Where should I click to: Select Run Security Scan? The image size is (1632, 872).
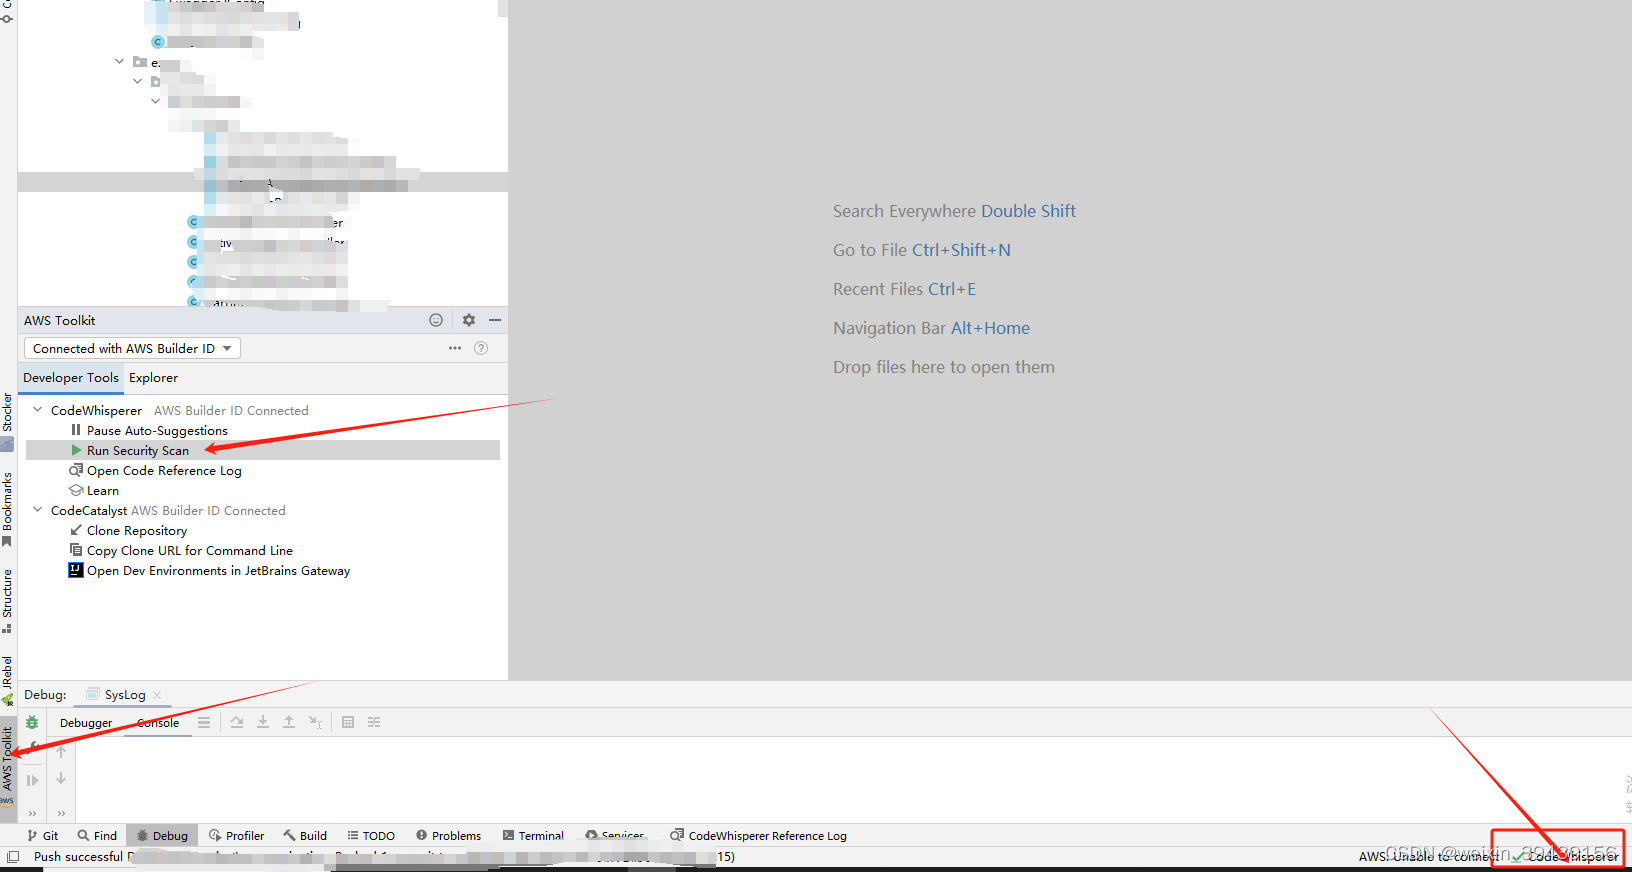[138, 451]
